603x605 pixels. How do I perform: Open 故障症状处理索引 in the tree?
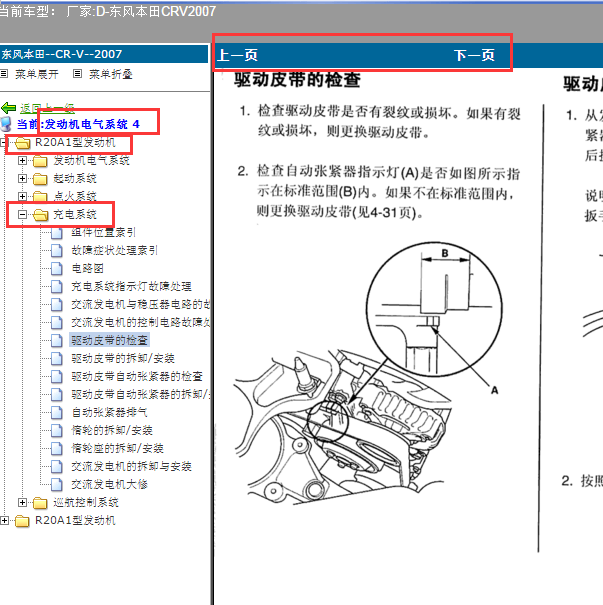tap(115, 251)
